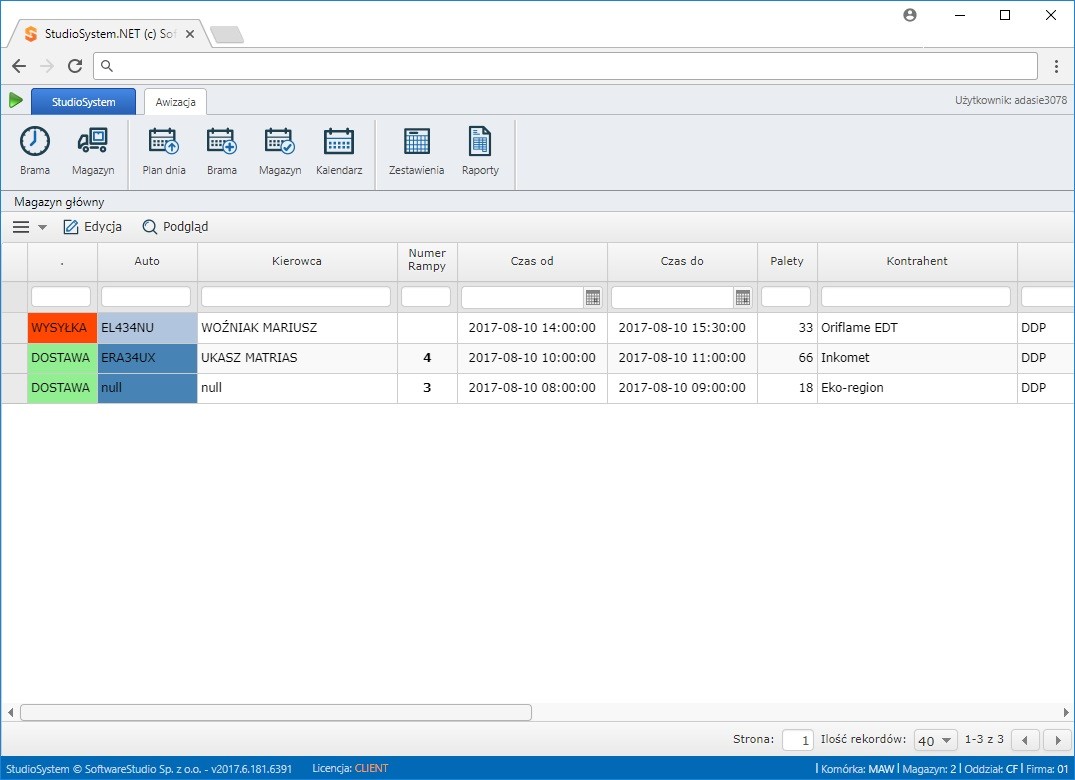
Task: Sort by Kontrahent column header
Action: 917,261
